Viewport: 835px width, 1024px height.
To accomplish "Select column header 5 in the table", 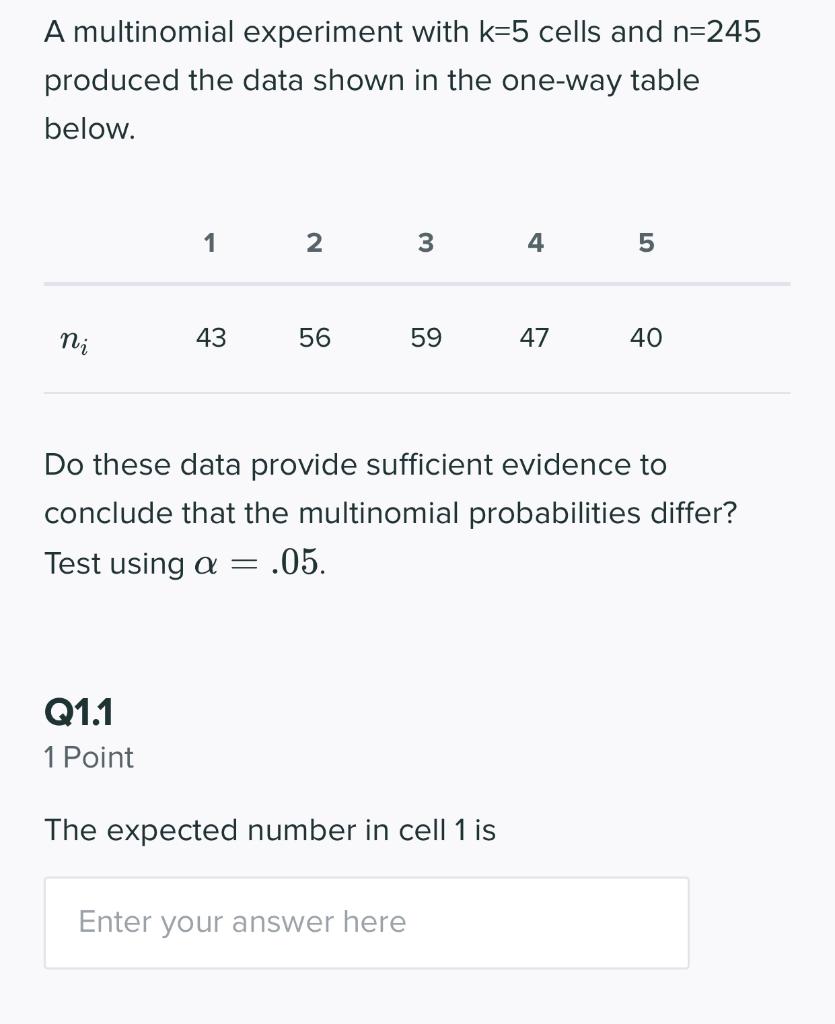I will tap(645, 243).
